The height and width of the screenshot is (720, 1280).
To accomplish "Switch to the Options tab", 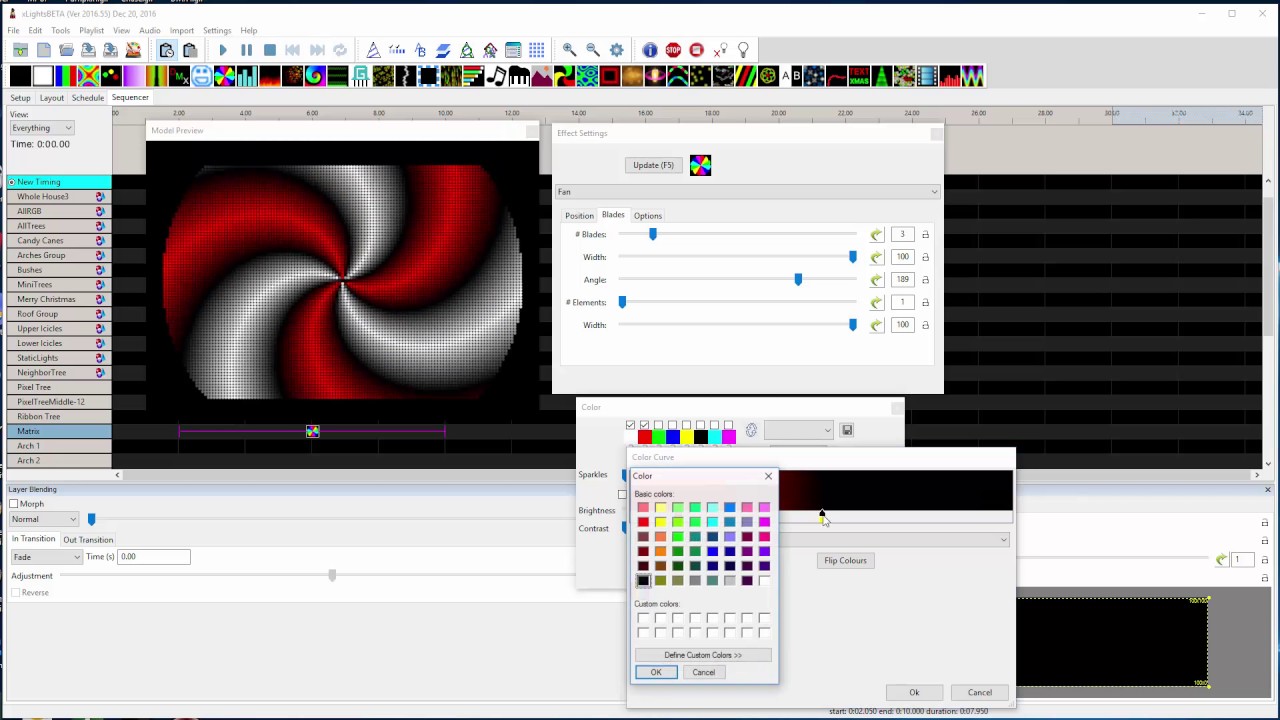I will coord(647,216).
